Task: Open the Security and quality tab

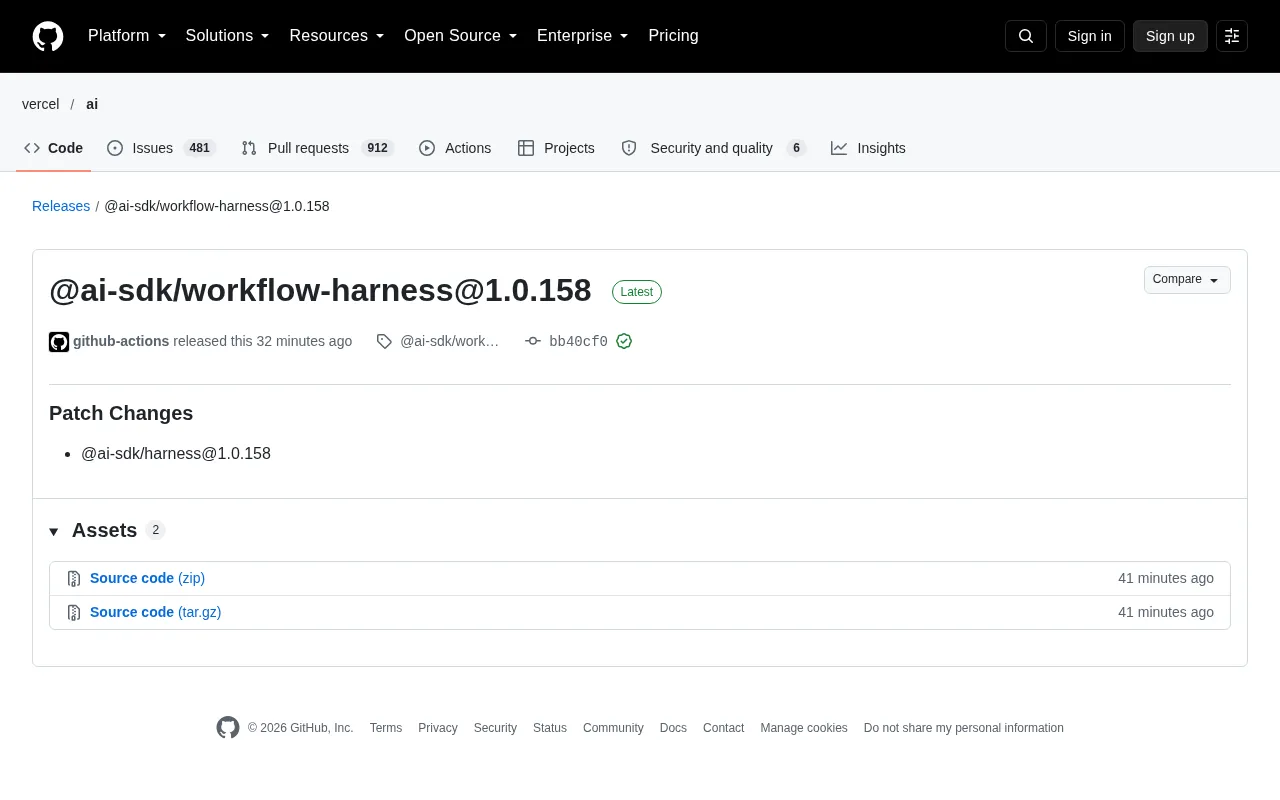Action: (713, 148)
